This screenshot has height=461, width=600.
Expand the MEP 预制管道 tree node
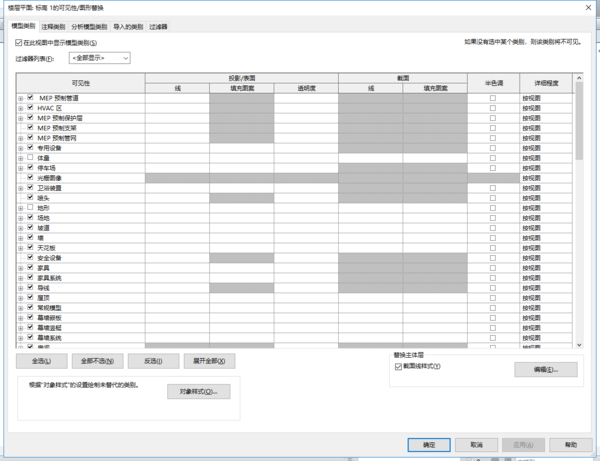(x=20, y=99)
